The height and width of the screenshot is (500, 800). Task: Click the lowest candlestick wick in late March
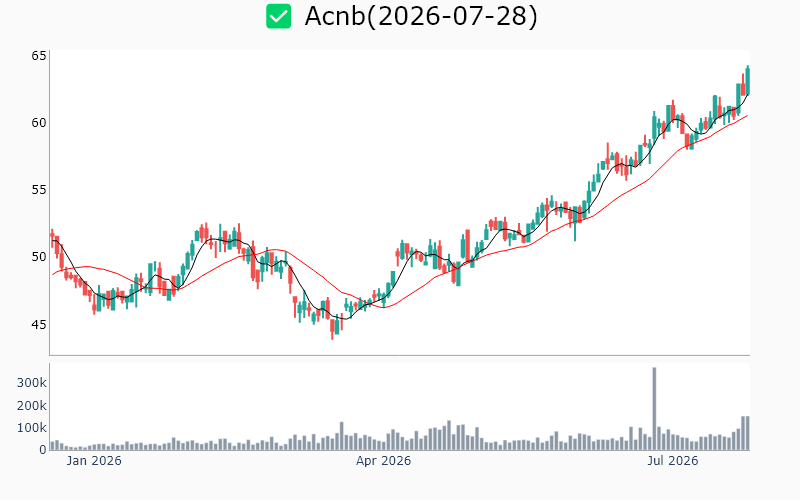point(332,329)
